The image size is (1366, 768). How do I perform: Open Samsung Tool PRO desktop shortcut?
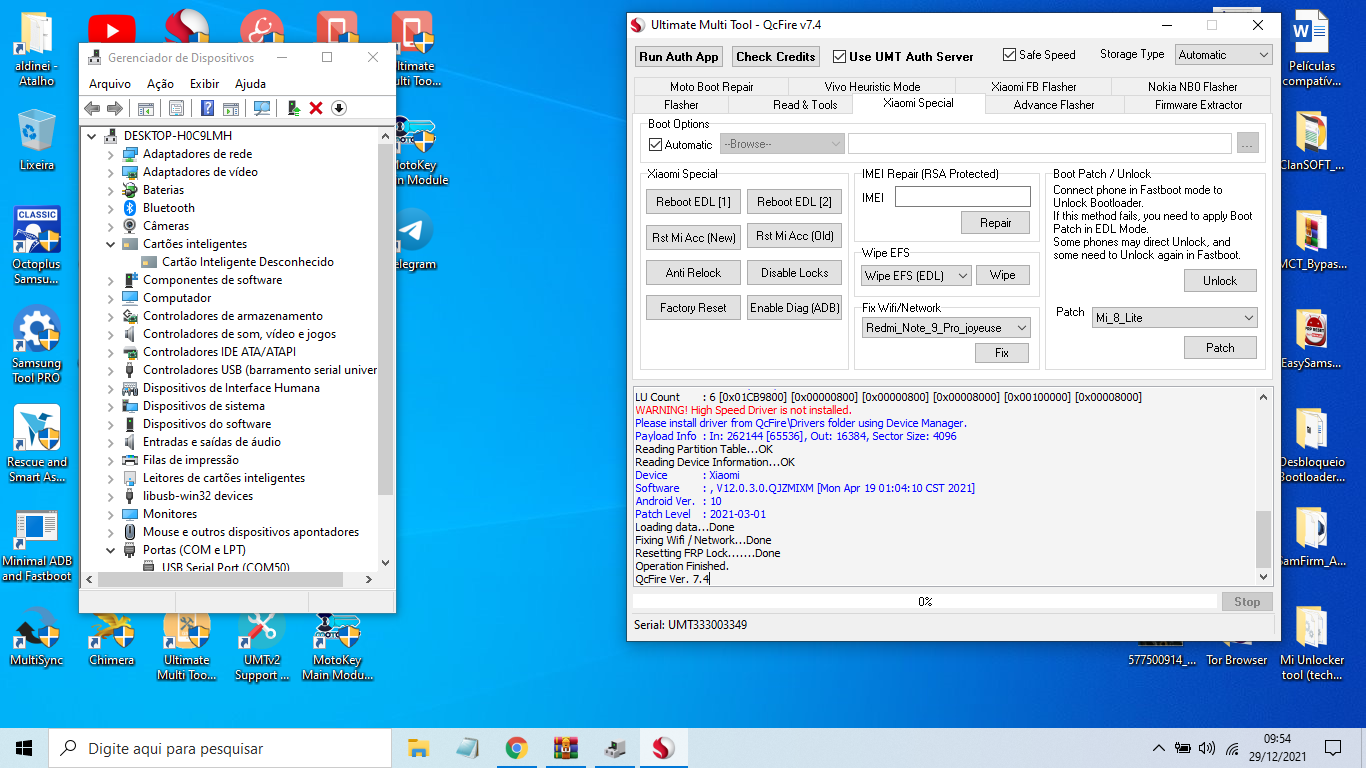pos(36,345)
